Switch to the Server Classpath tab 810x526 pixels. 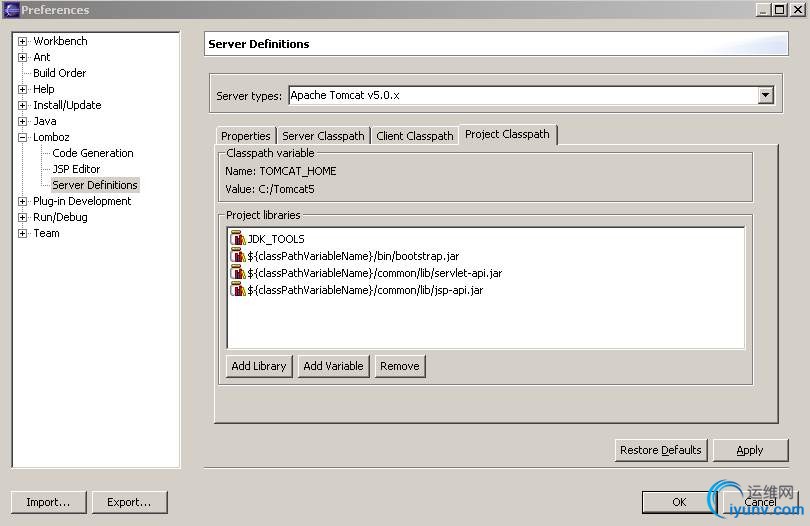323,136
